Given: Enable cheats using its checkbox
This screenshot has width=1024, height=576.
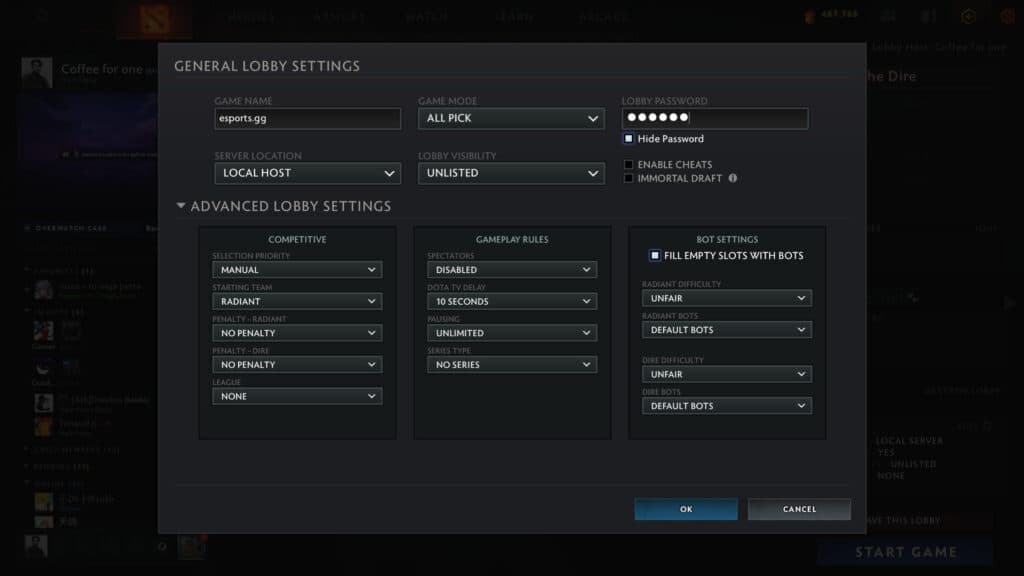Looking at the screenshot, I should 628,164.
